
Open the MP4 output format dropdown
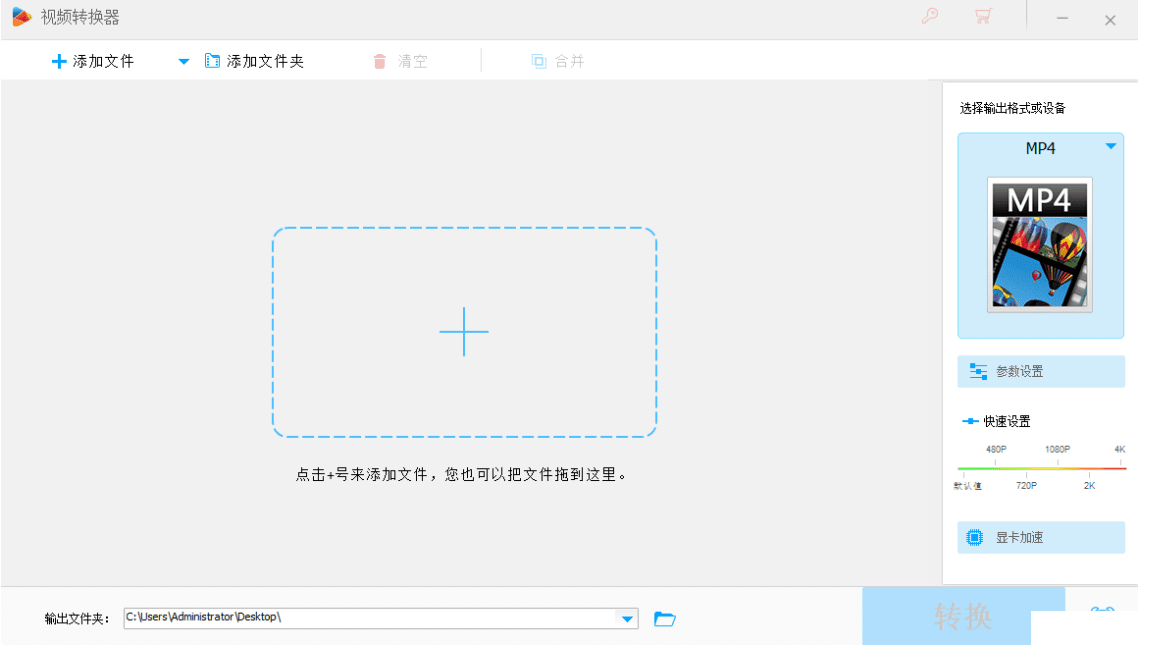(1111, 147)
